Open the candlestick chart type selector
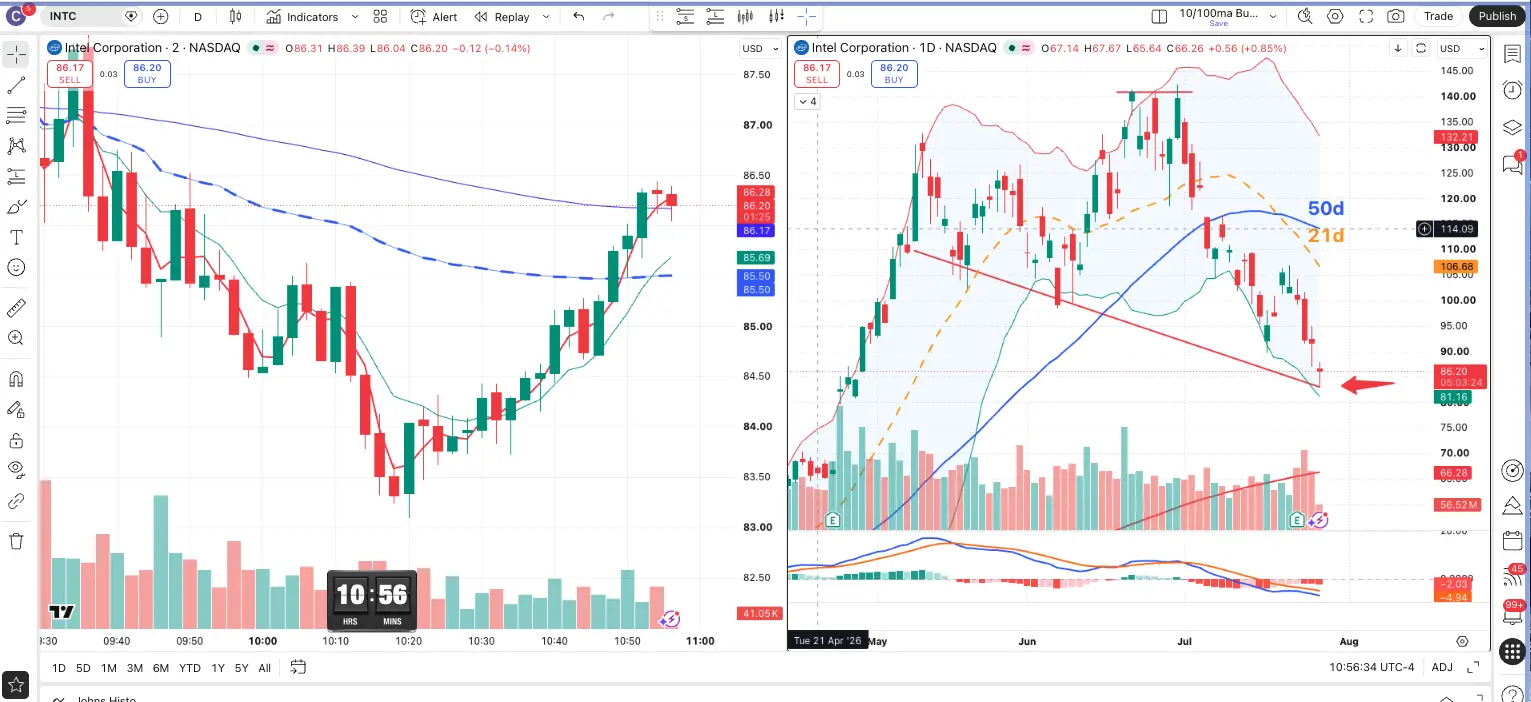The height and width of the screenshot is (702, 1531). [236, 16]
